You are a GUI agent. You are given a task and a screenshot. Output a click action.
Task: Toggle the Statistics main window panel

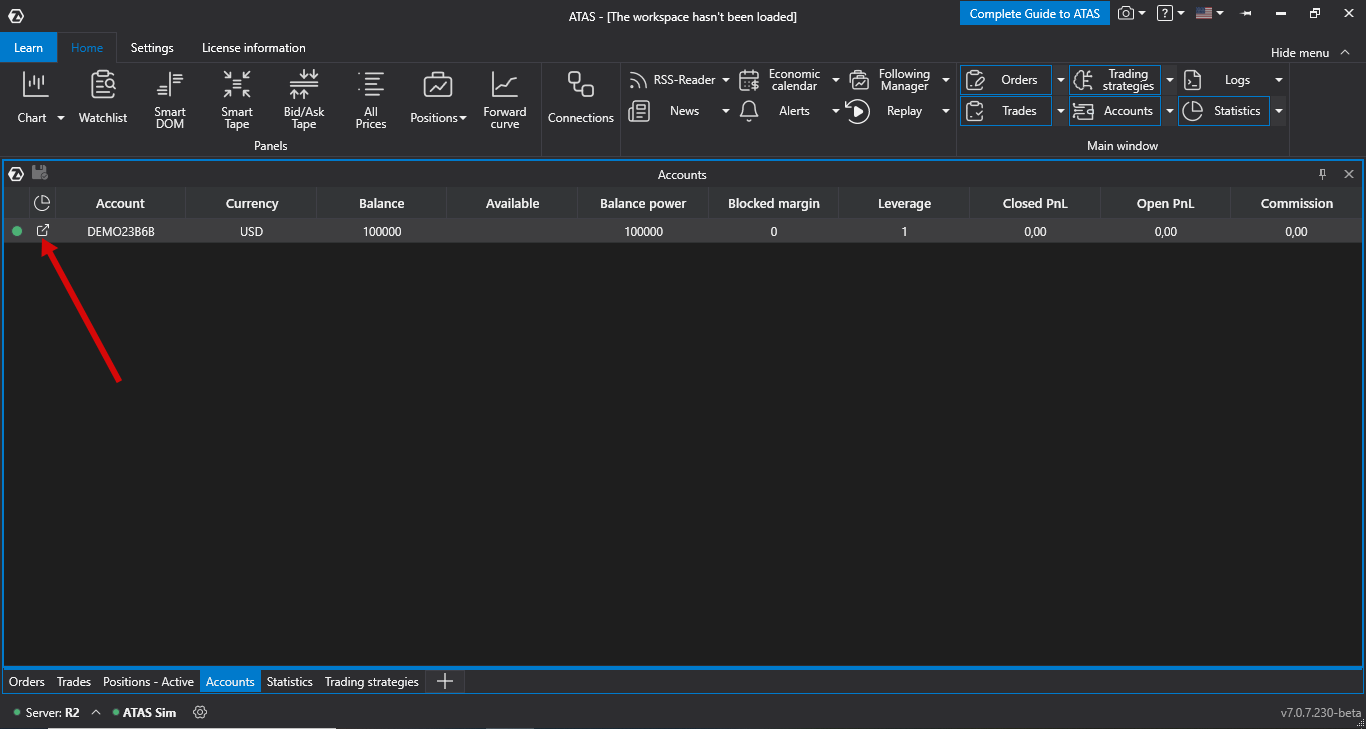tap(1224, 111)
